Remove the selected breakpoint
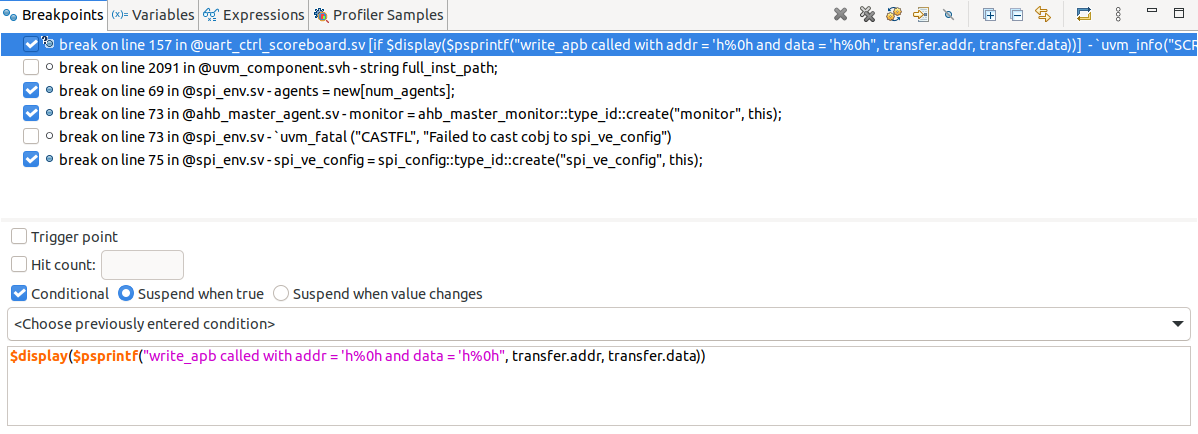The width and height of the screenshot is (1198, 434). point(840,14)
